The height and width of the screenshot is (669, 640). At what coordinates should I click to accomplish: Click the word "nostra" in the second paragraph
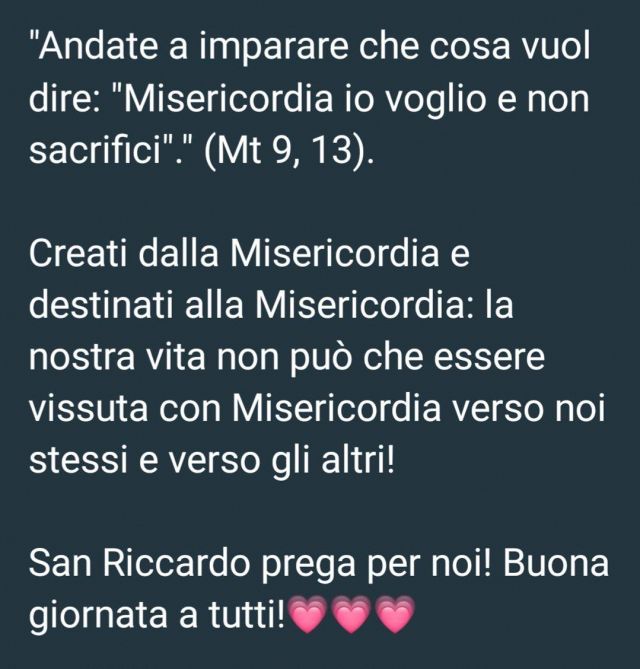click(82, 359)
